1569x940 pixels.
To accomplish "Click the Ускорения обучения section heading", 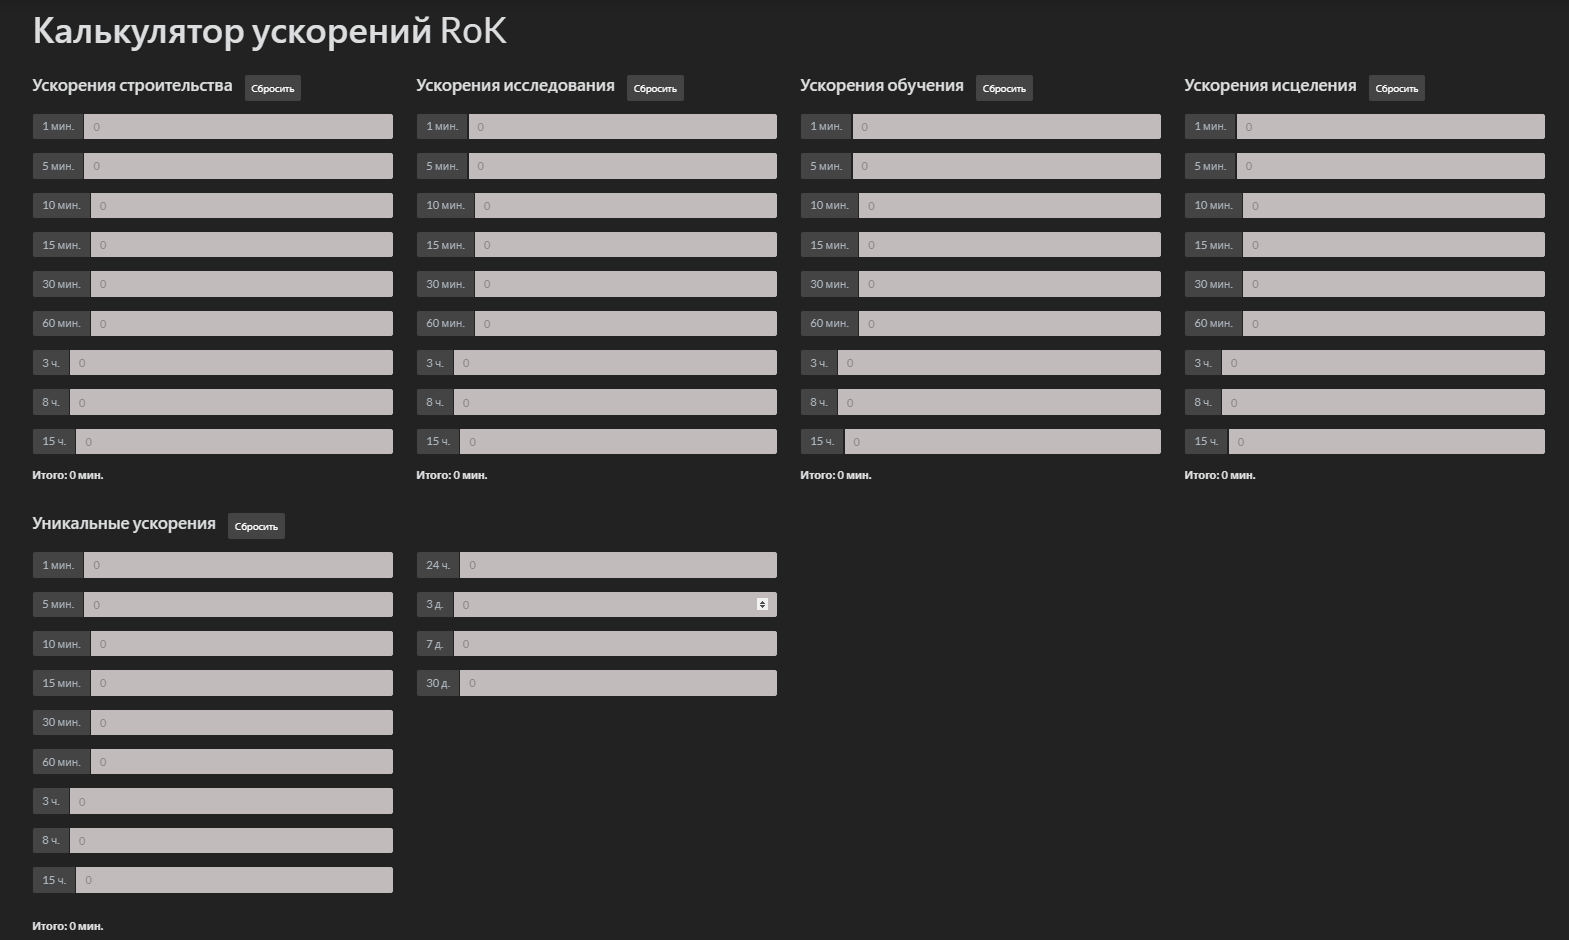I will coord(882,85).
